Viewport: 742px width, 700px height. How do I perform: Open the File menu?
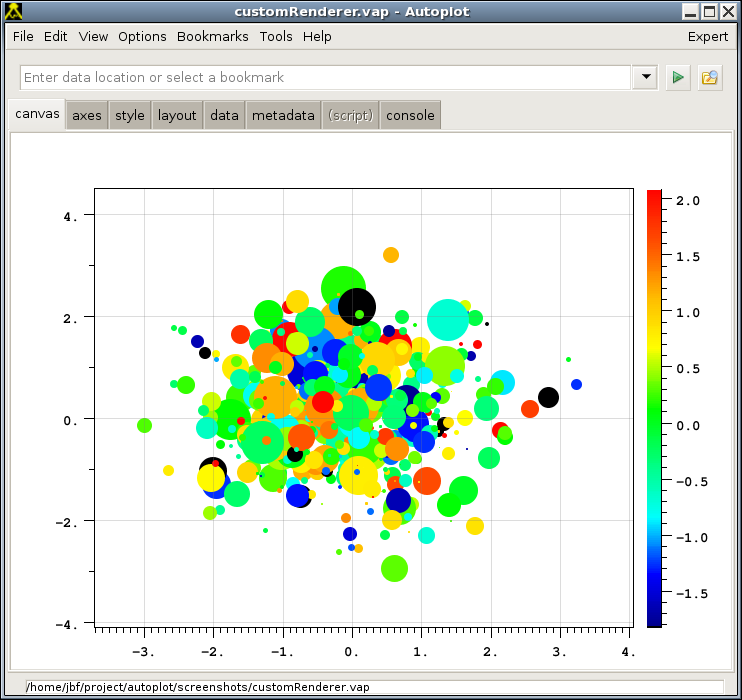pos(23,36)
